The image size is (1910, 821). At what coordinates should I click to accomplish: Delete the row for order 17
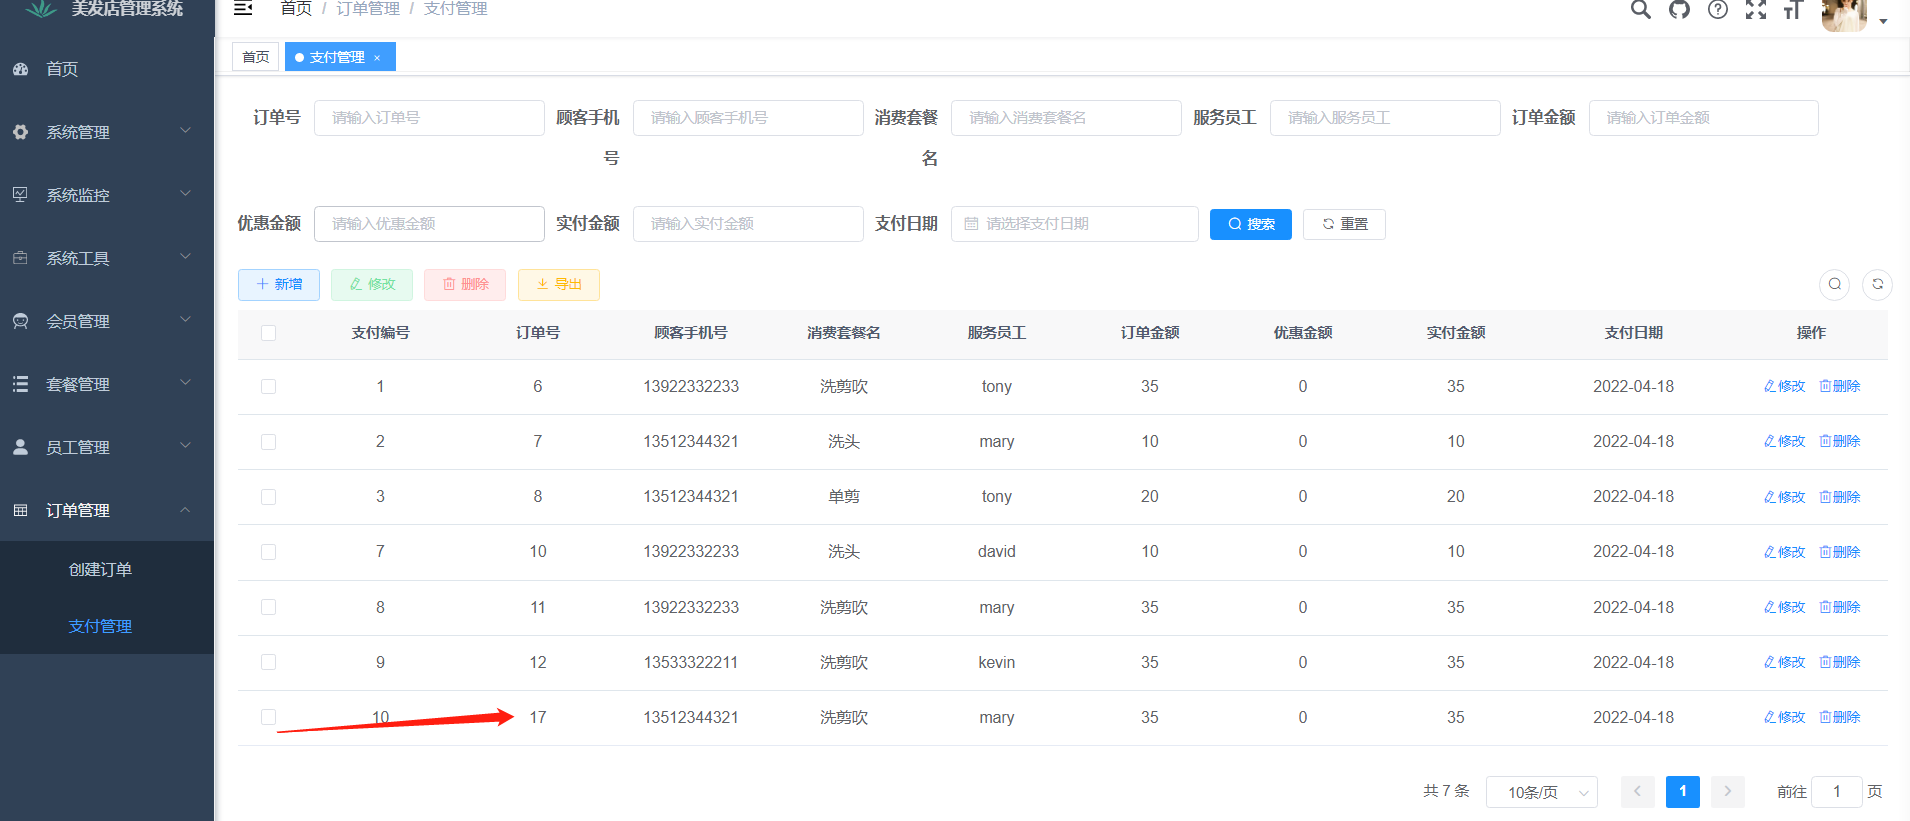pyautogui.click(x=1840, y=717)
